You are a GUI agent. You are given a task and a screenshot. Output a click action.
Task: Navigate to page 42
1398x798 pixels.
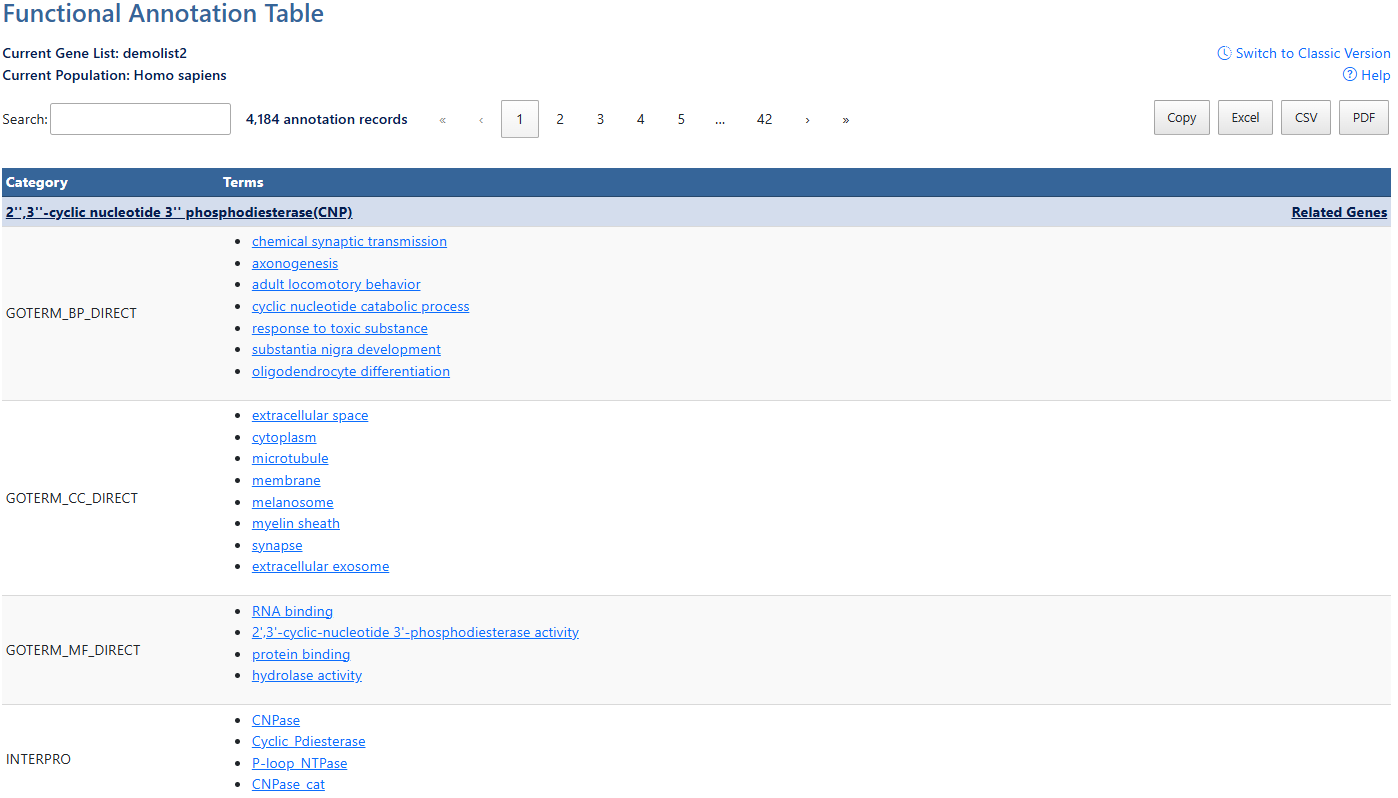point(764,119)
